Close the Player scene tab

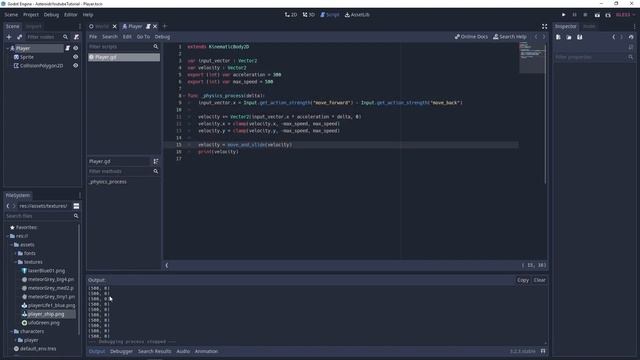pos(155,27)
